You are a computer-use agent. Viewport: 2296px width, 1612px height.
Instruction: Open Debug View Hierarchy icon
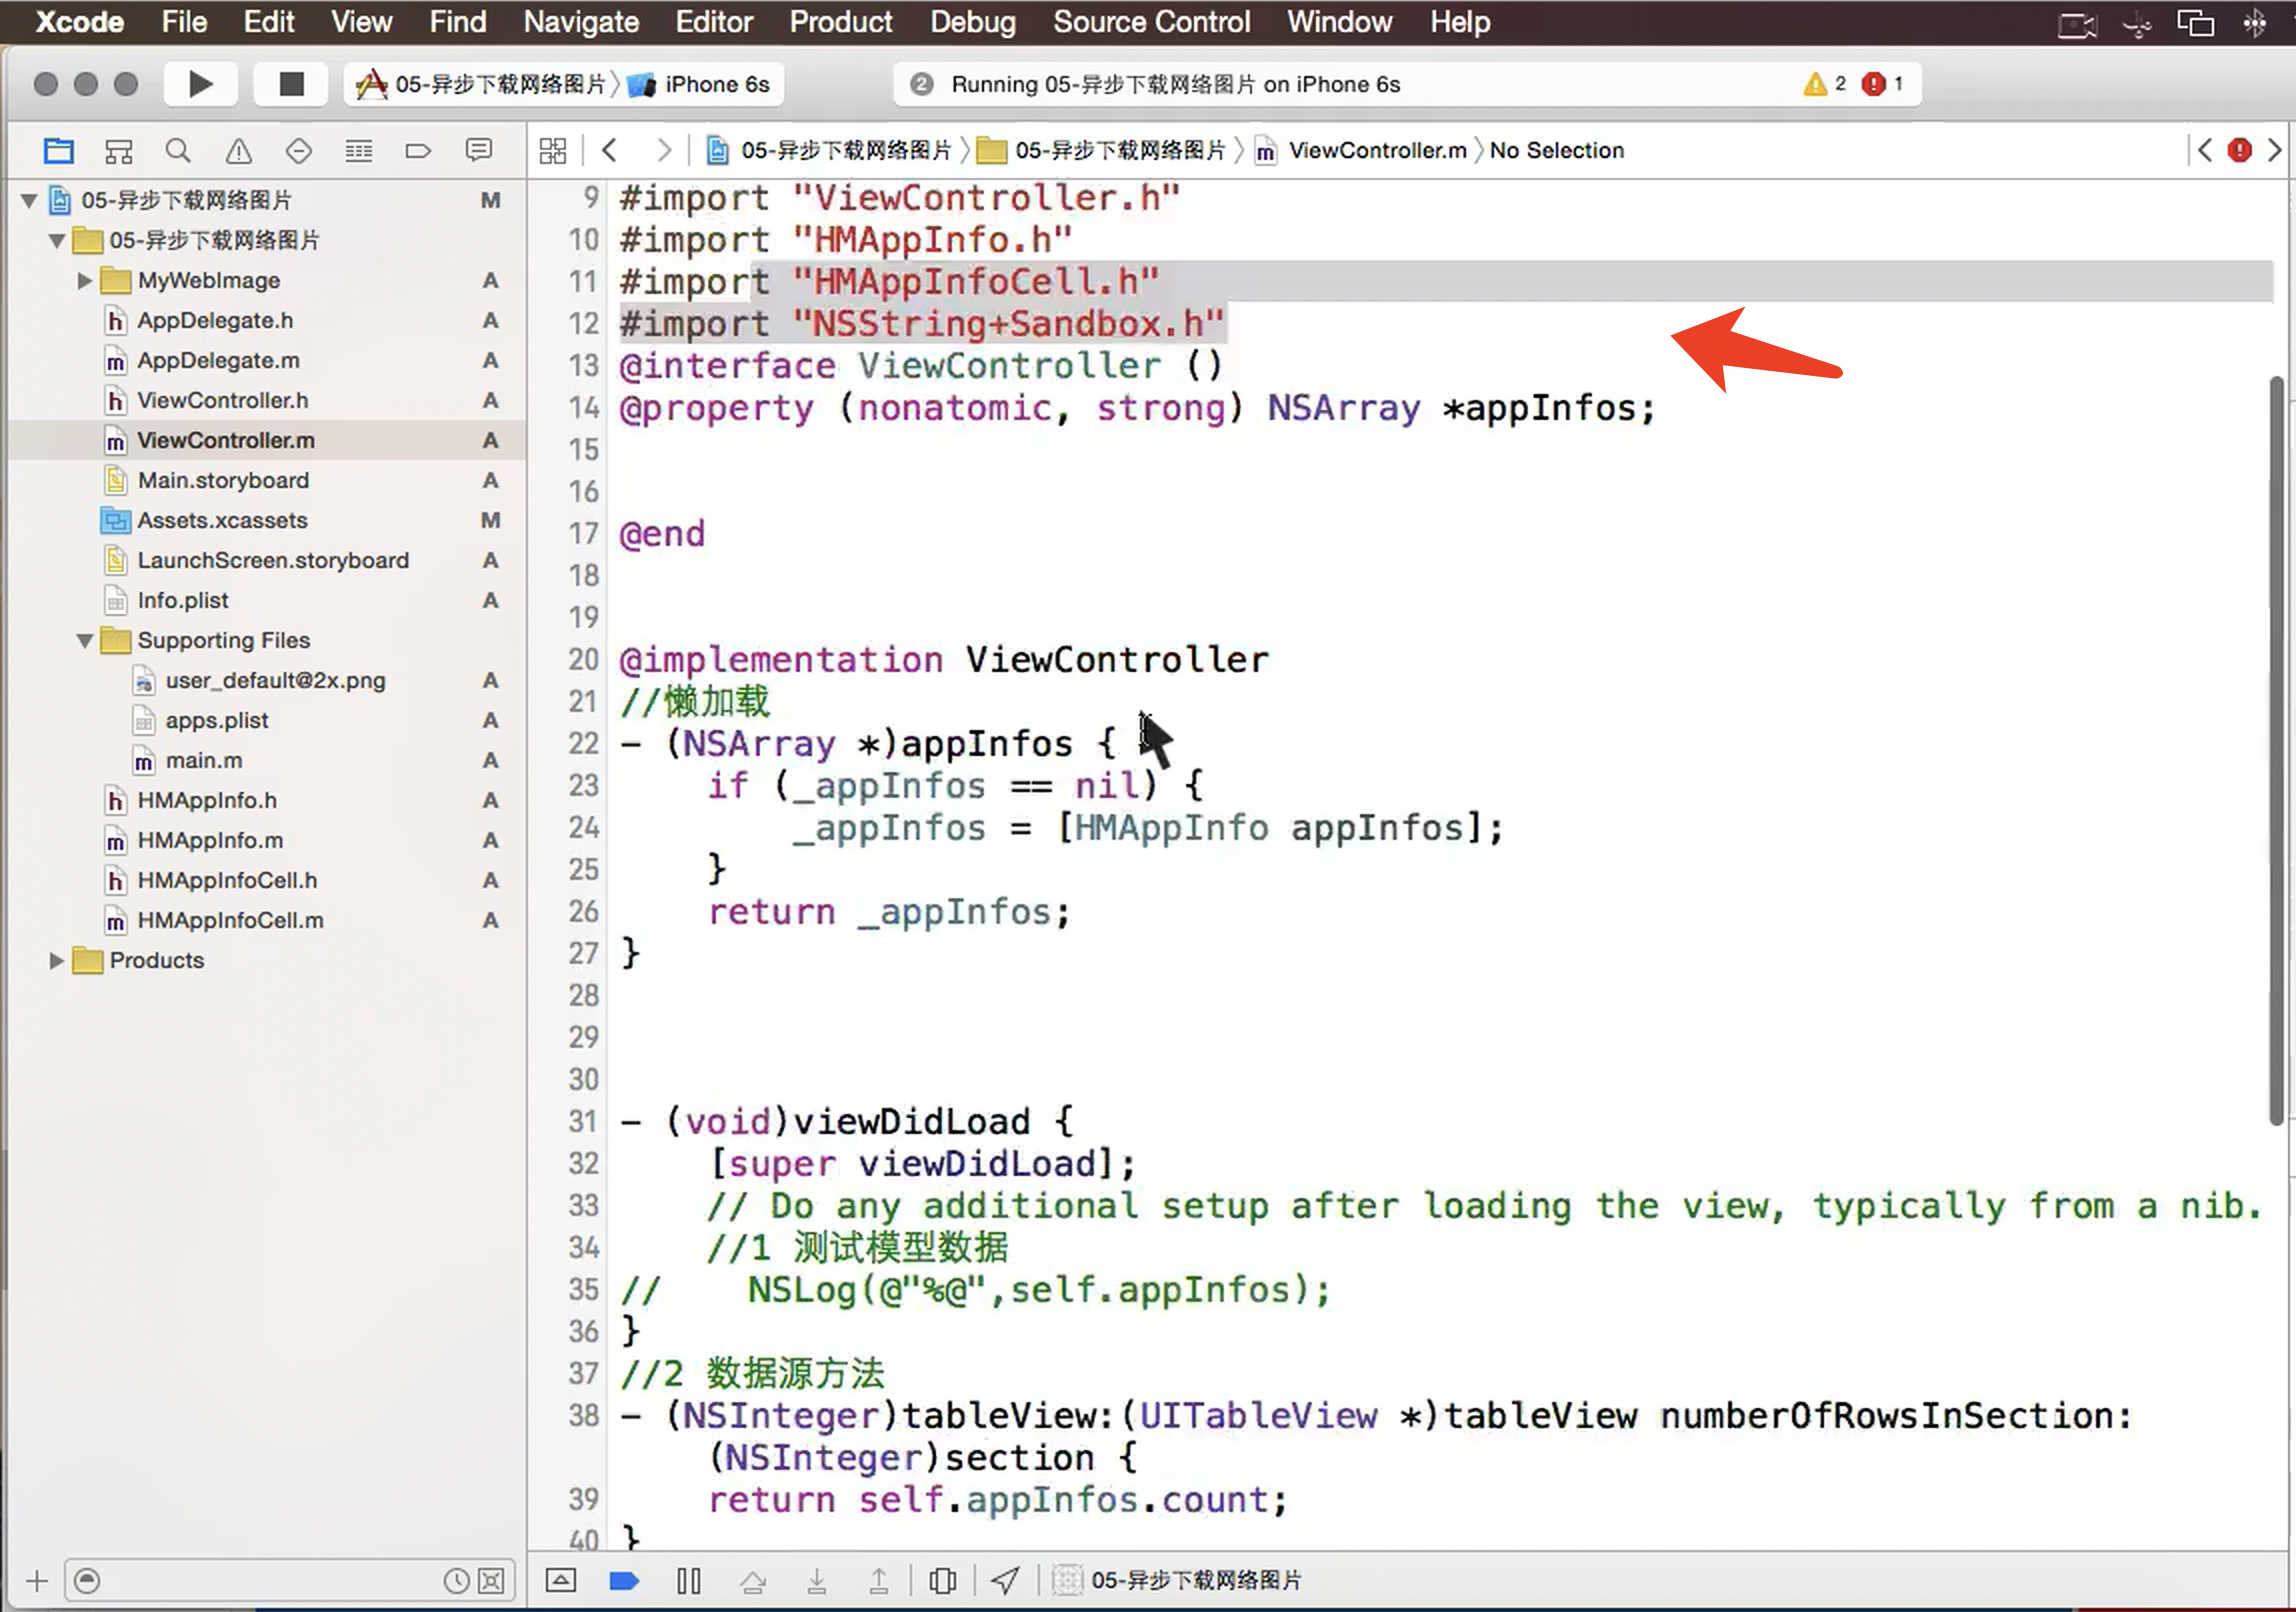(942, 1580)
